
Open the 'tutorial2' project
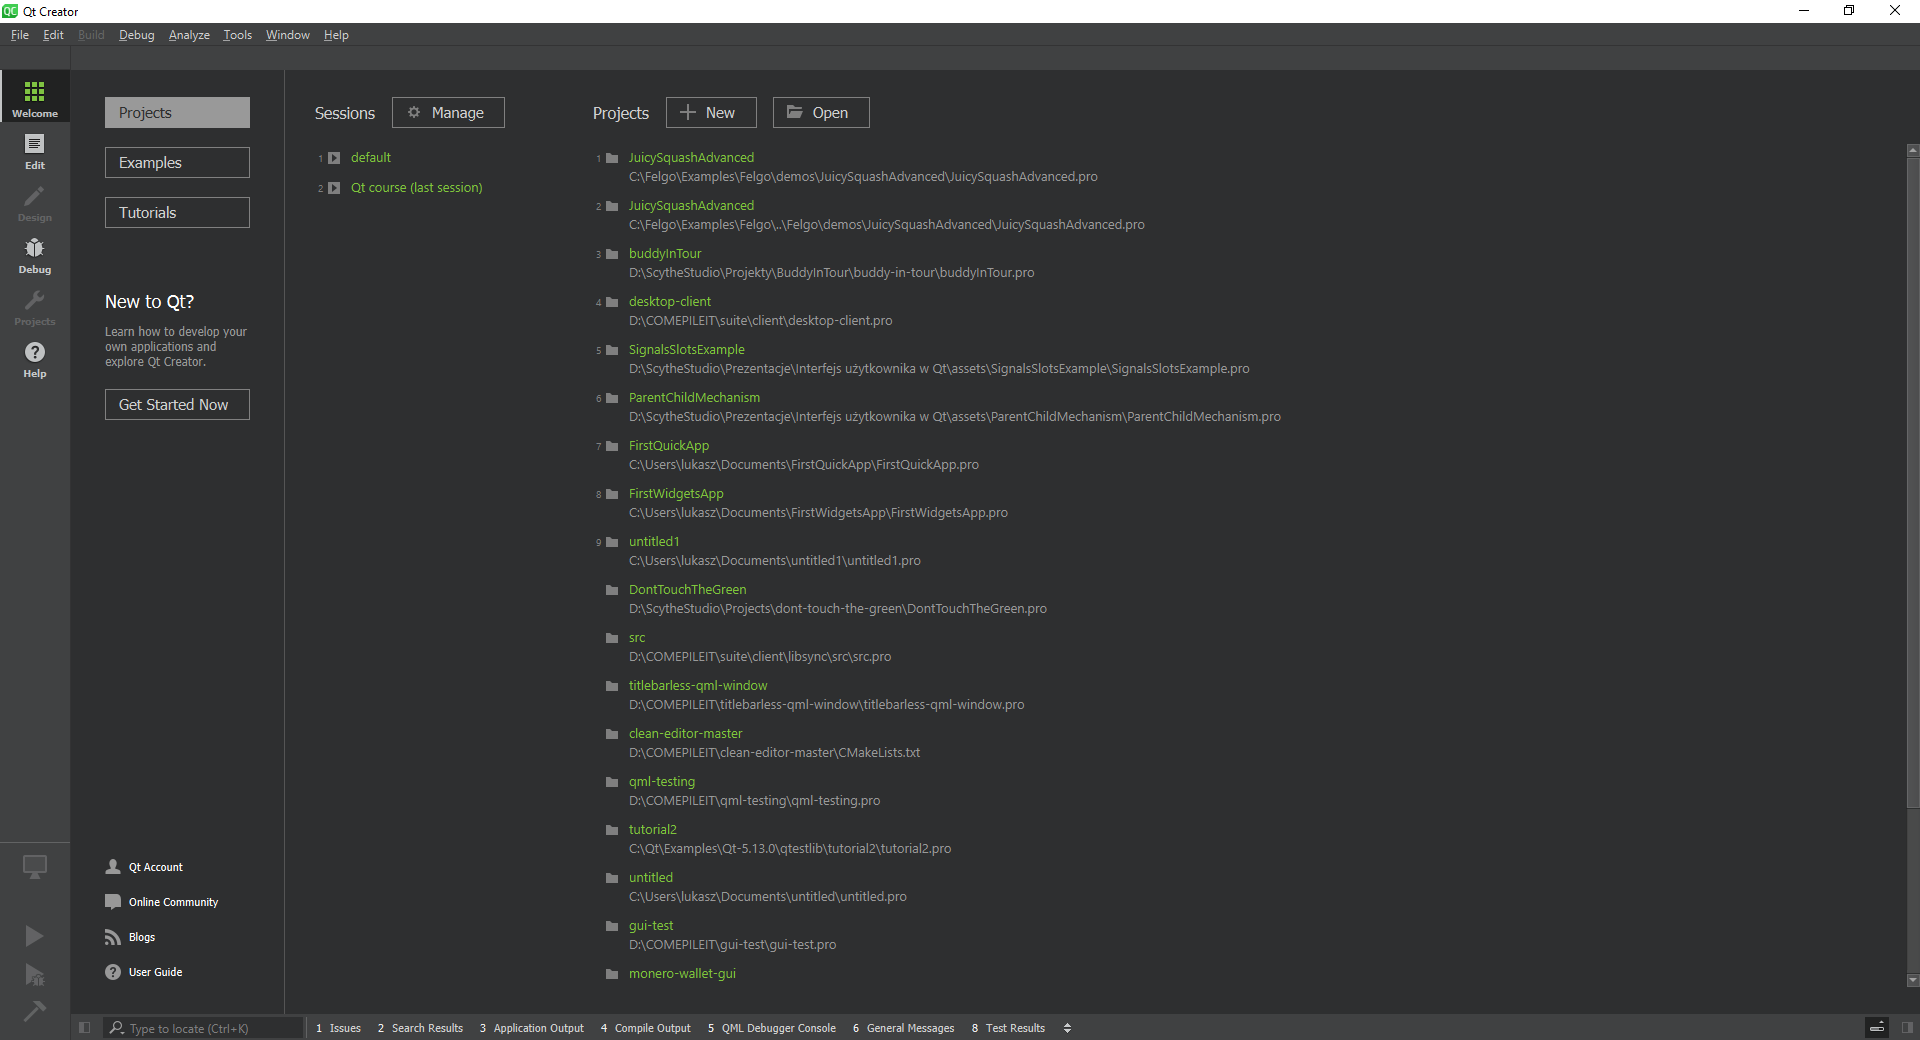(653, 830)
